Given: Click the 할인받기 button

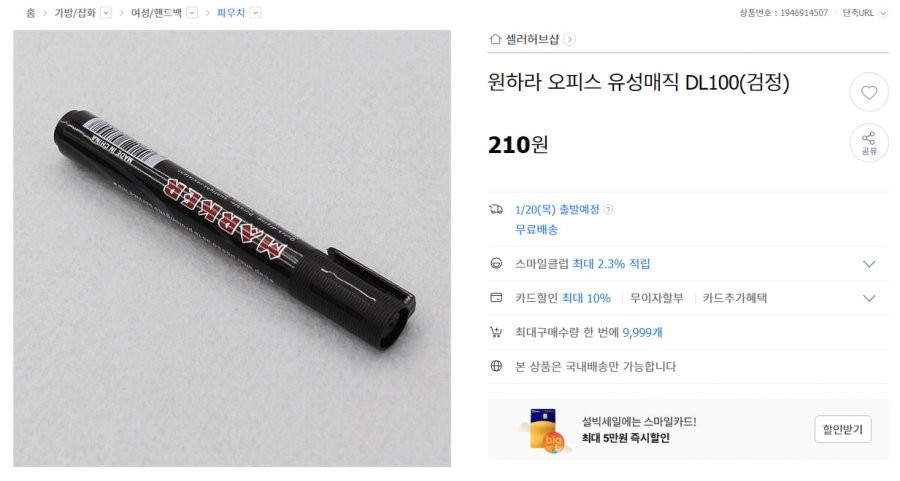Looking at the screenshot, I should [x=843, y=429].
